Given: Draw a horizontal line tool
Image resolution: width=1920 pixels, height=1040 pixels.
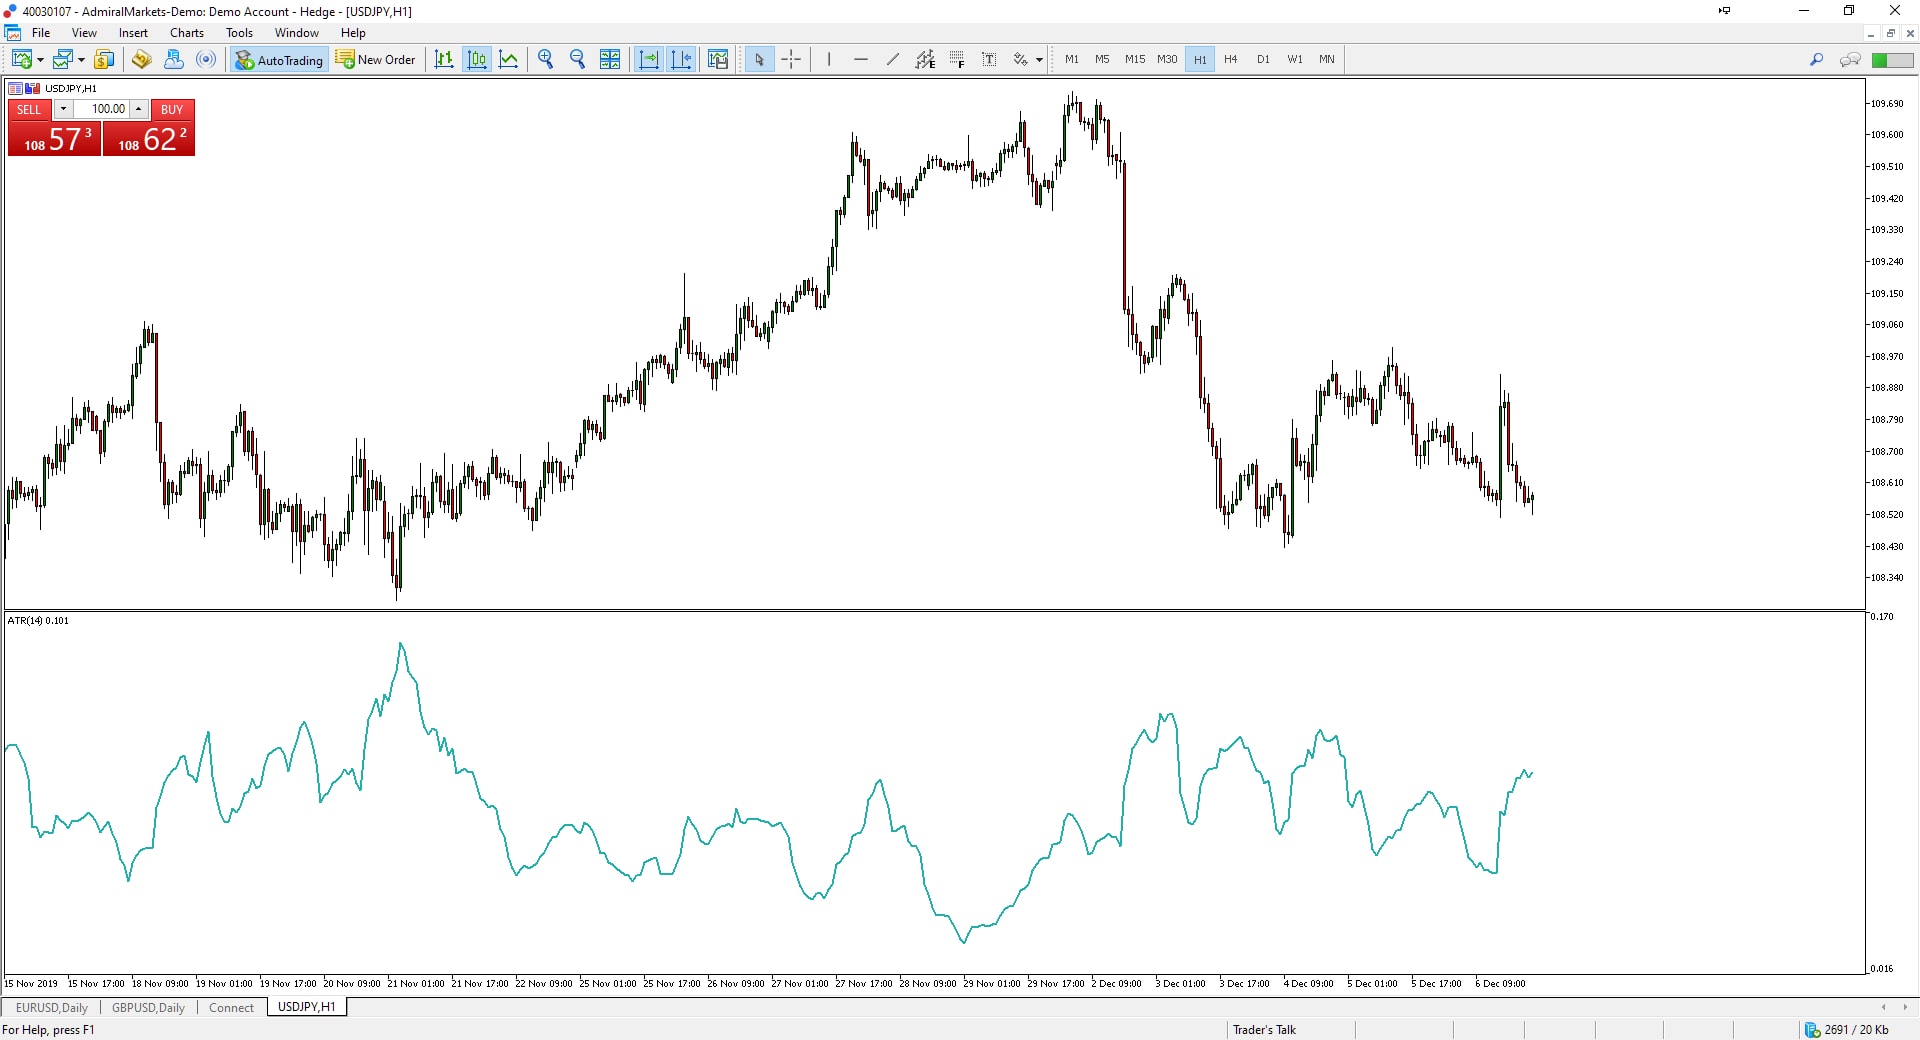Looking at the screenshot, I should [x=861, y=60].
